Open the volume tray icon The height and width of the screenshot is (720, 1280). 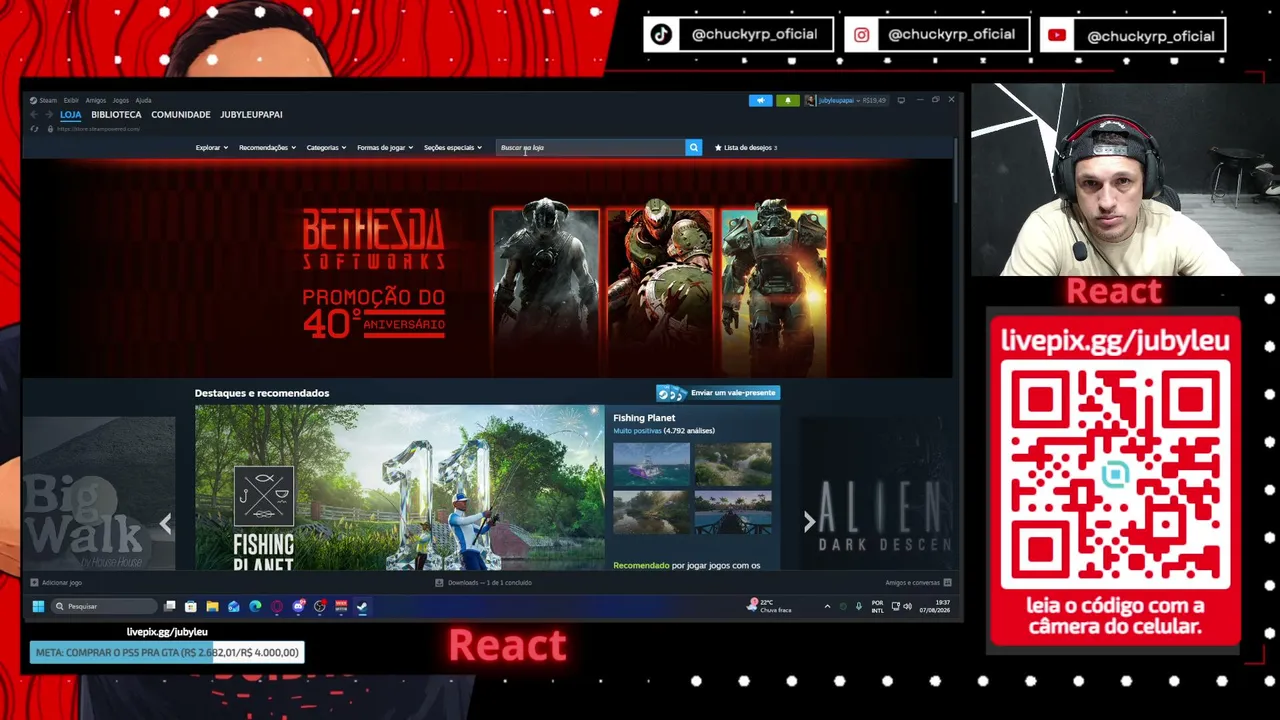[907, 606]
